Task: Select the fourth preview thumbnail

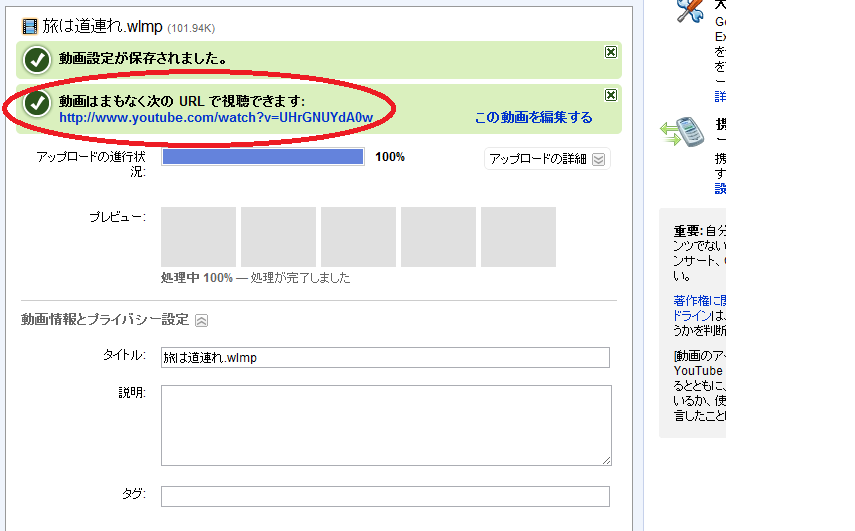Action: point(438,237)
